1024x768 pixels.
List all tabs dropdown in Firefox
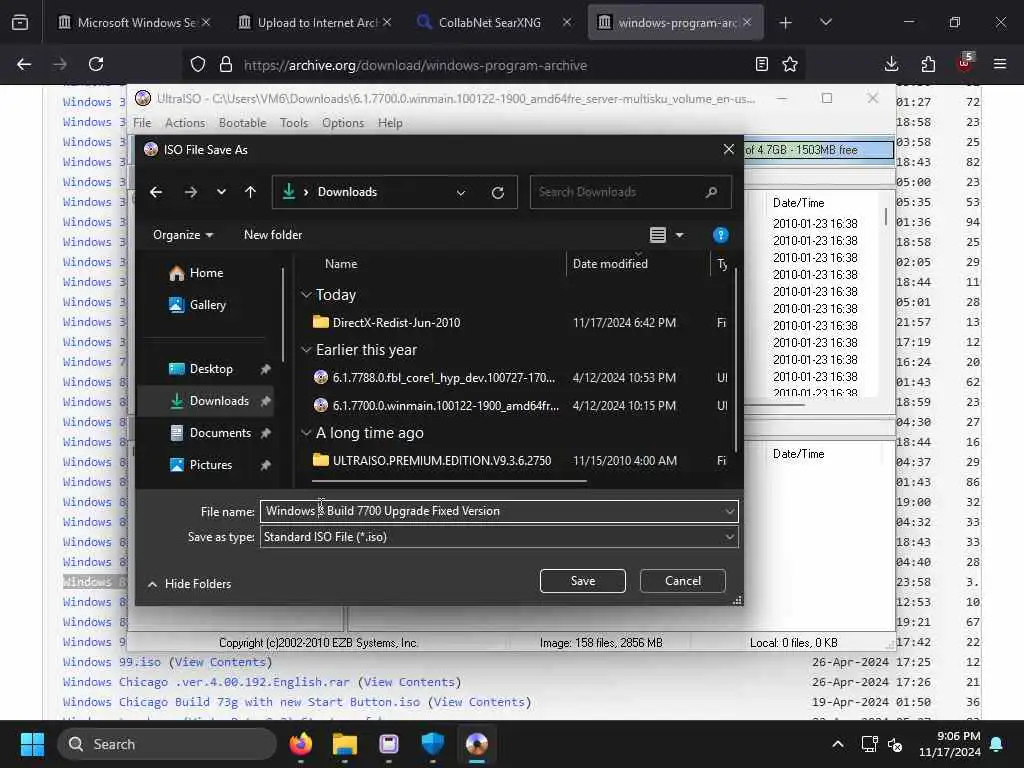coord(825,23)
